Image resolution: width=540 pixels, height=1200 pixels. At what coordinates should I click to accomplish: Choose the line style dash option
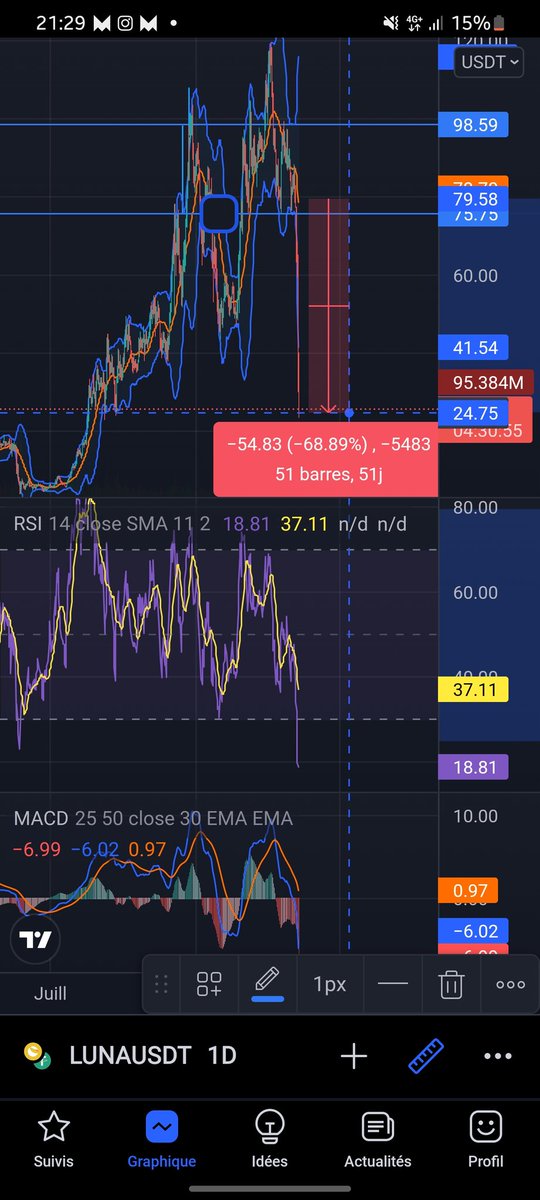[393, 984]
